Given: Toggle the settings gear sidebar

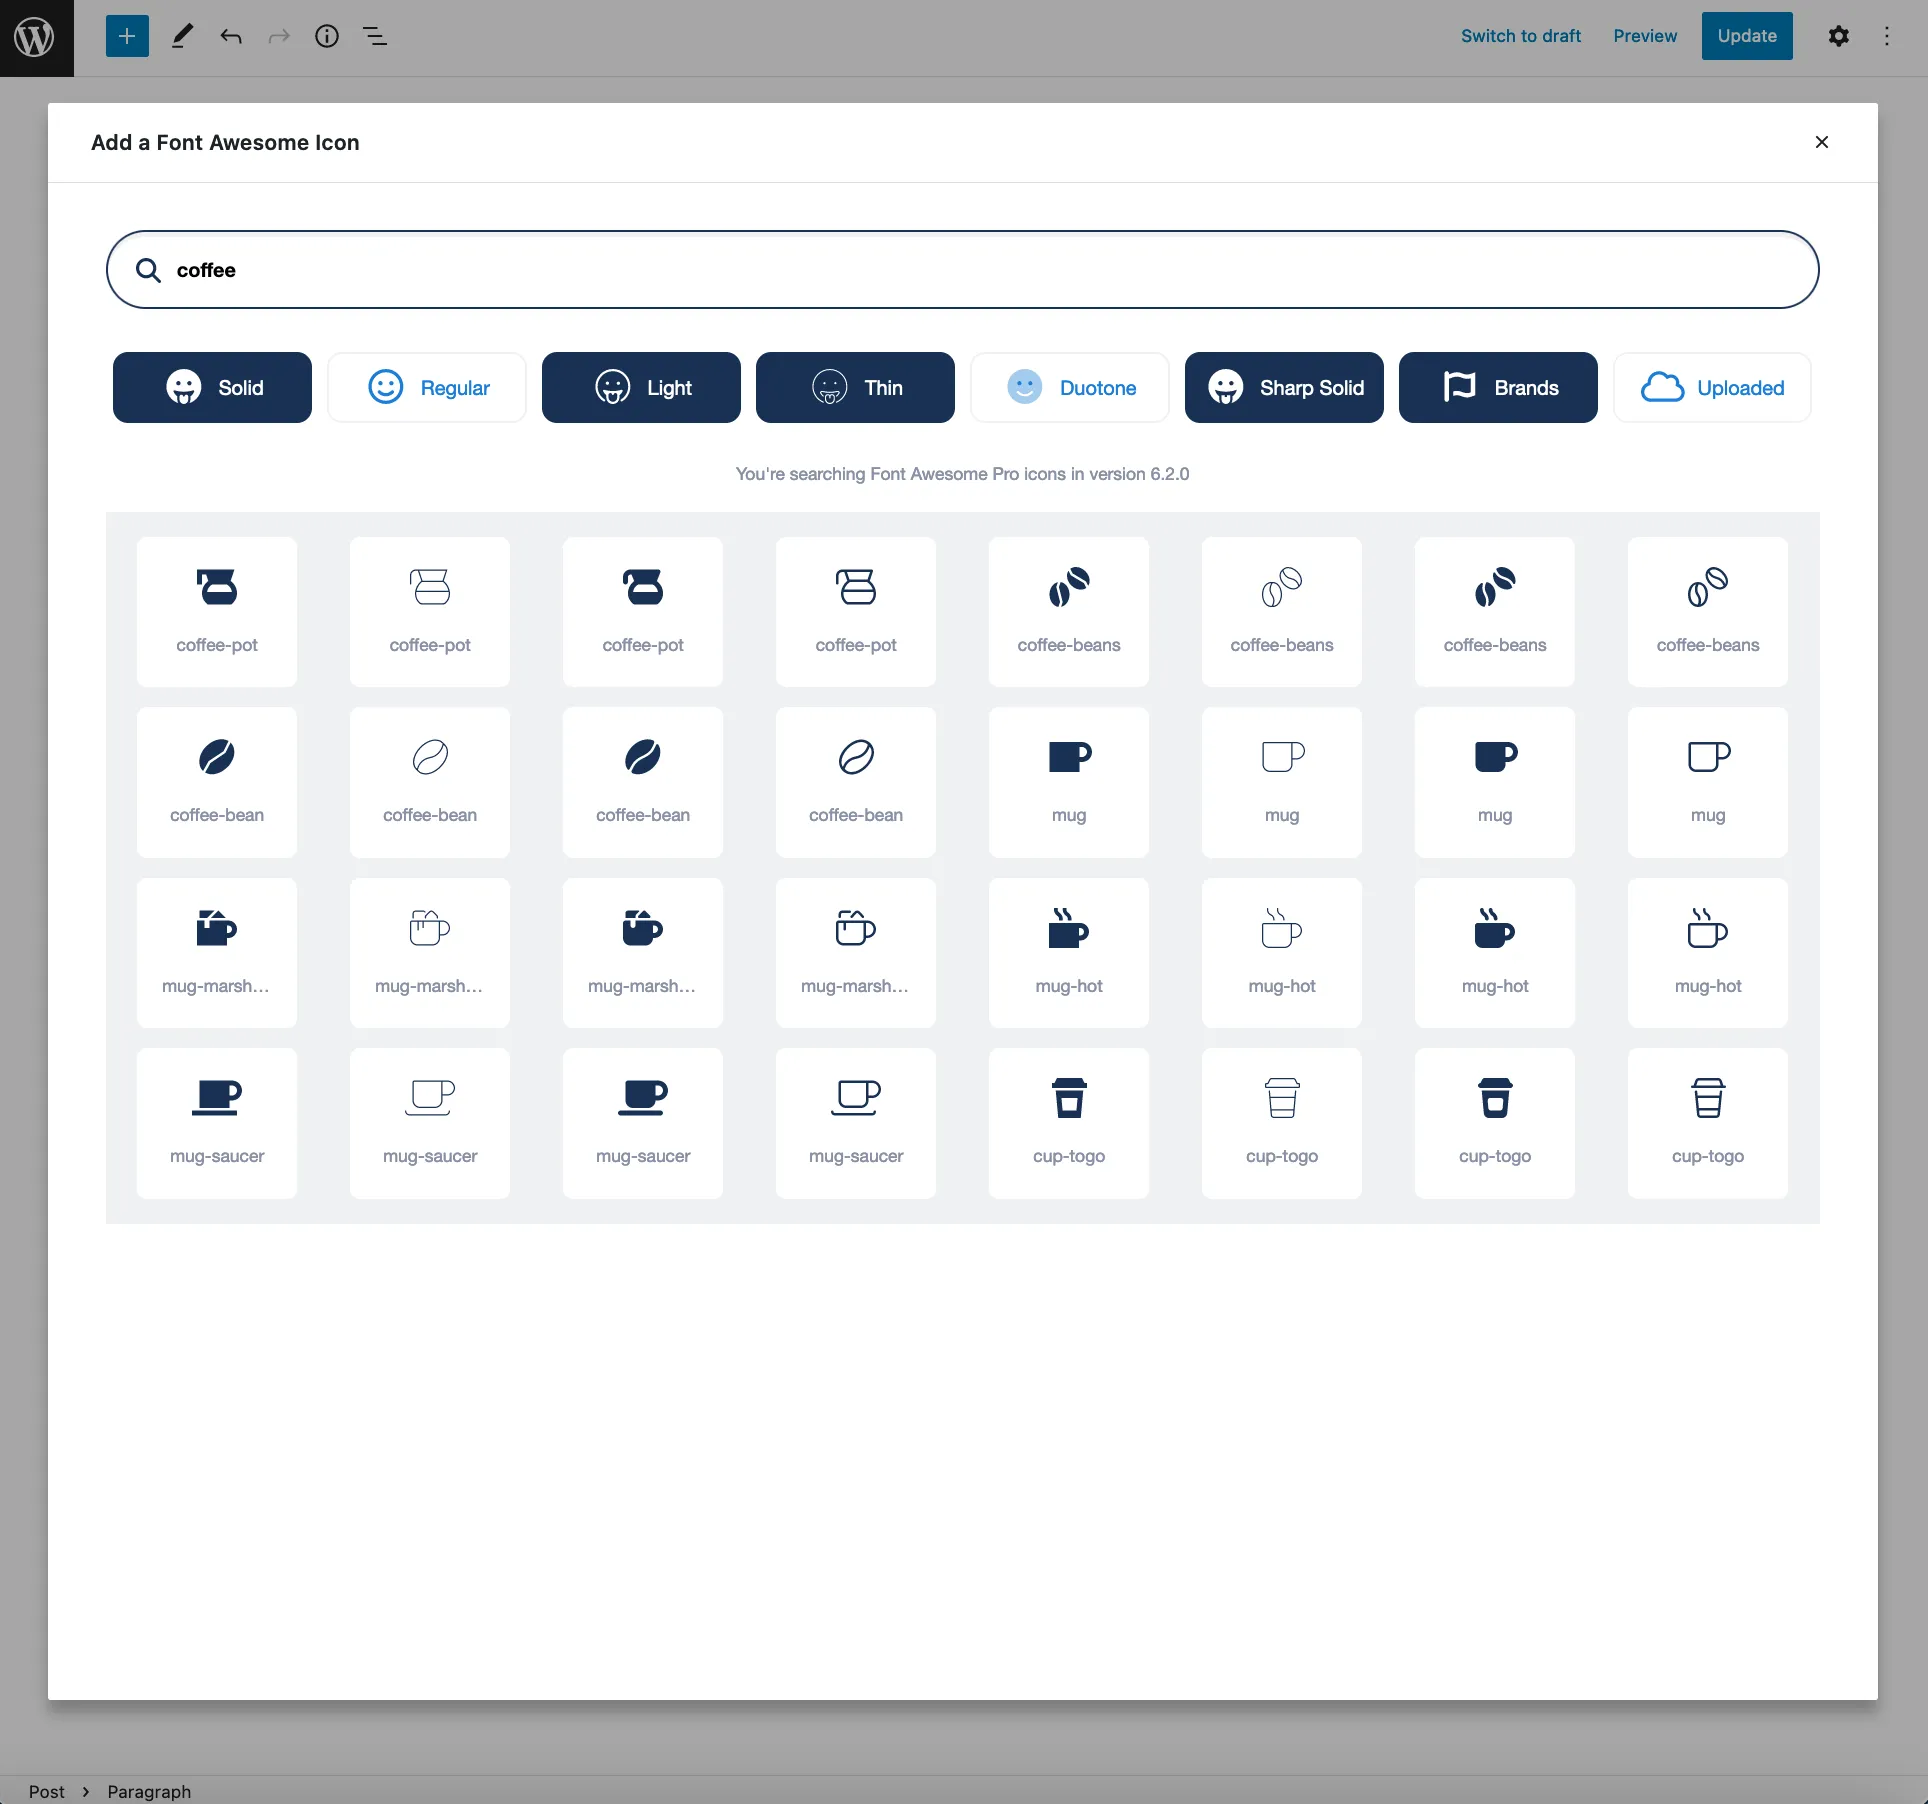Looking at the screenshot, I should click(x=1838, y=36).
